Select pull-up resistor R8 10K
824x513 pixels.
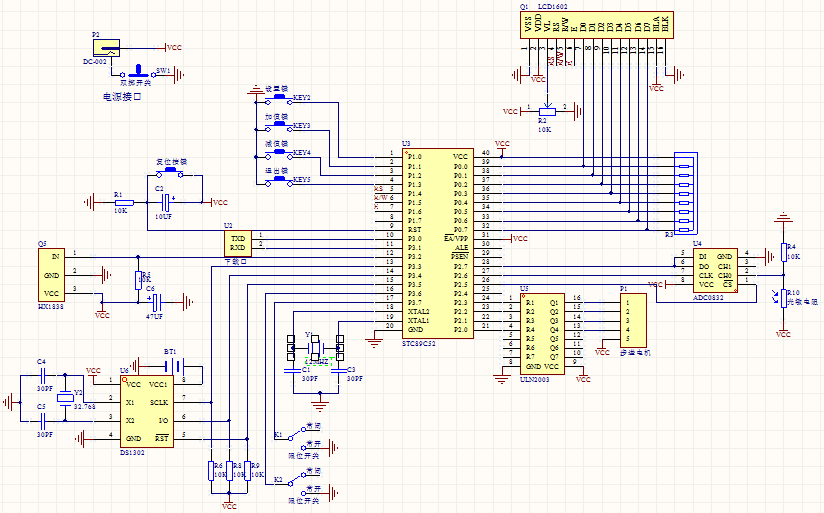[229, 470]
